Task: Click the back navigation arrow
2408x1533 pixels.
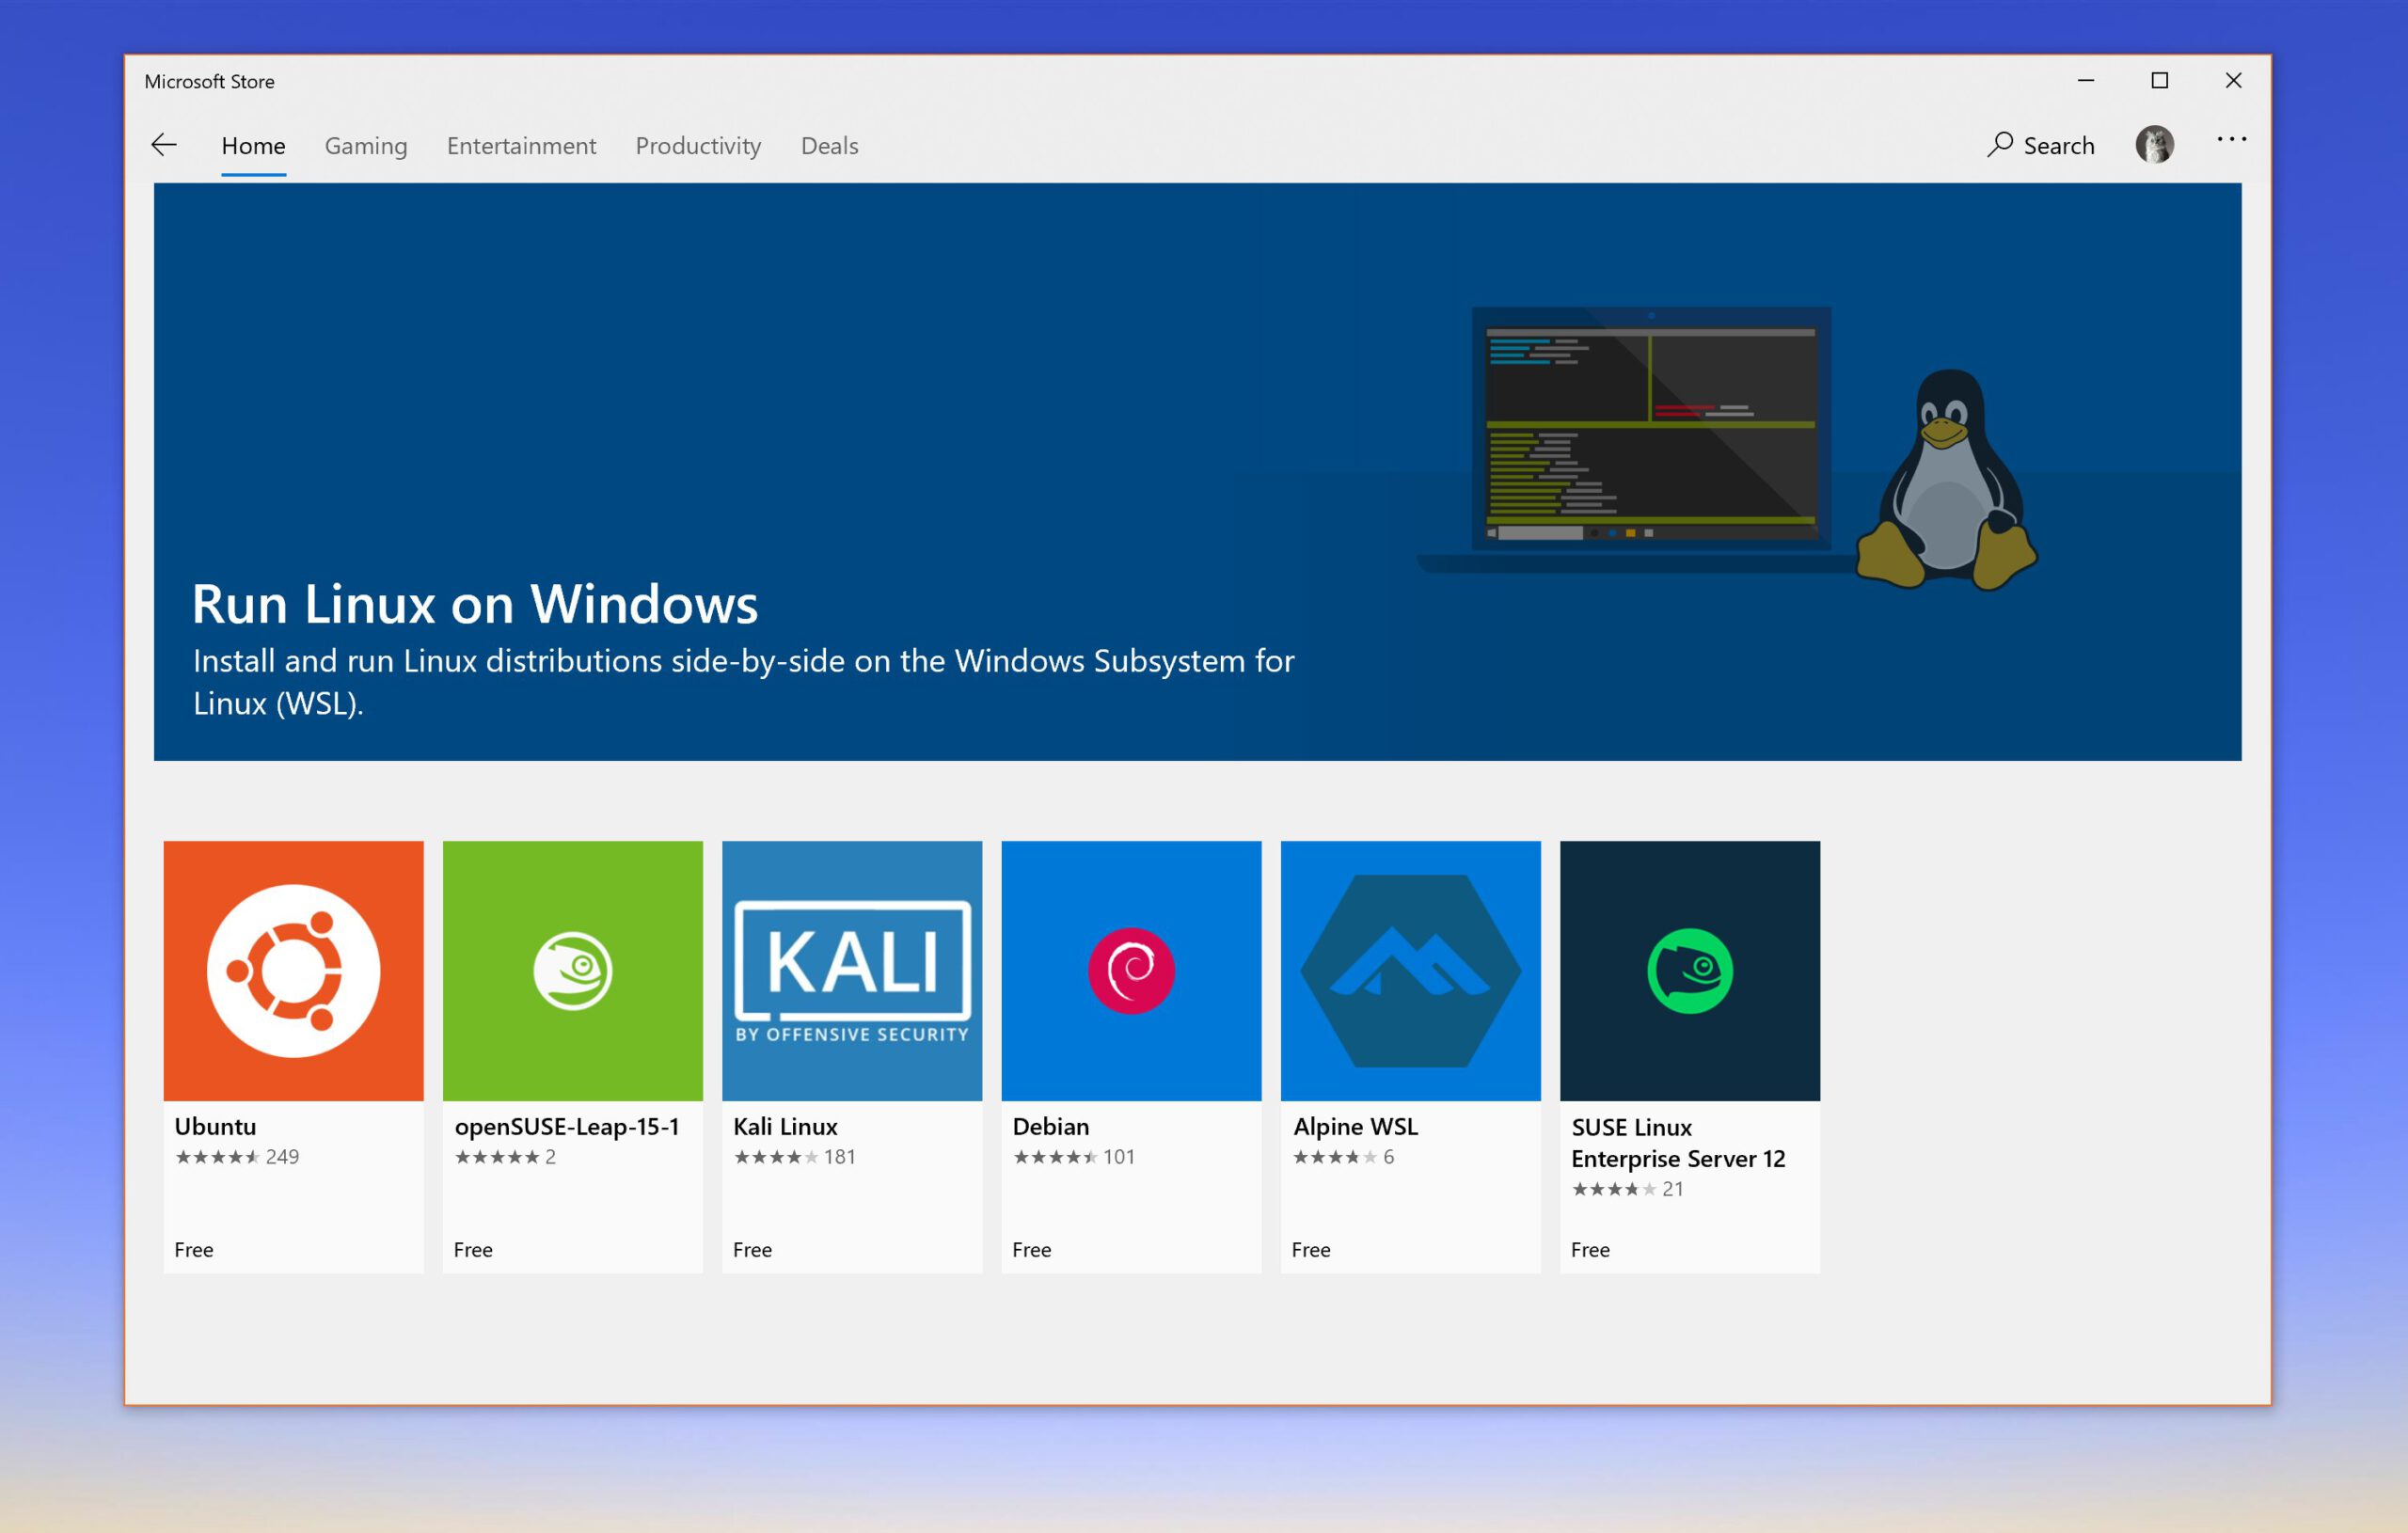Action: pyautogui.click(x=164, y=146)
